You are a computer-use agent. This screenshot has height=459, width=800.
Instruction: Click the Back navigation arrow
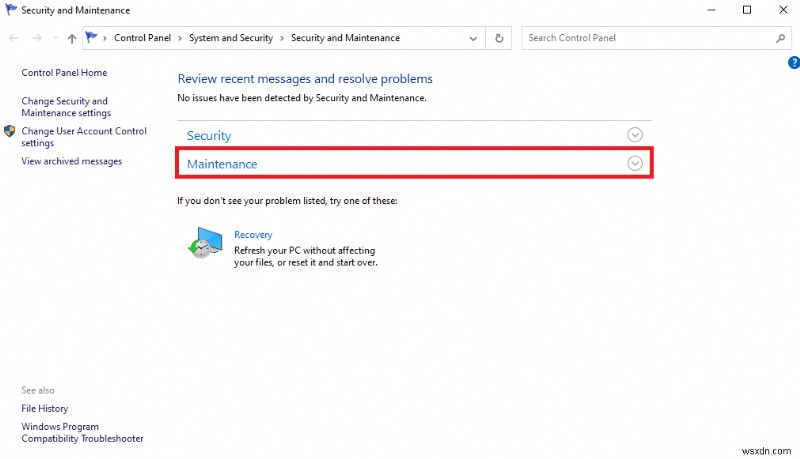pyautogui.click(x=14, y=38)
